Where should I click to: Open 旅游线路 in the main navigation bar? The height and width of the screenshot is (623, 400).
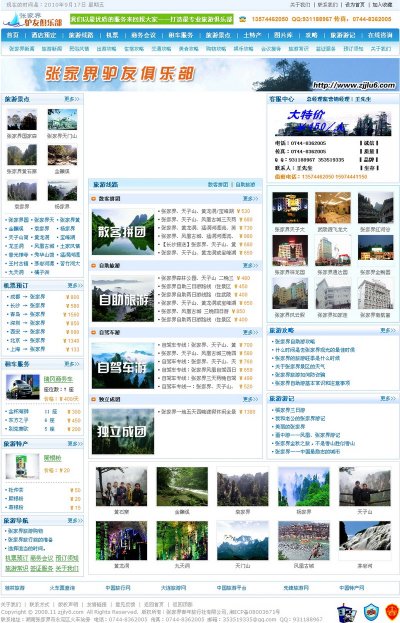tap(81, 35)
